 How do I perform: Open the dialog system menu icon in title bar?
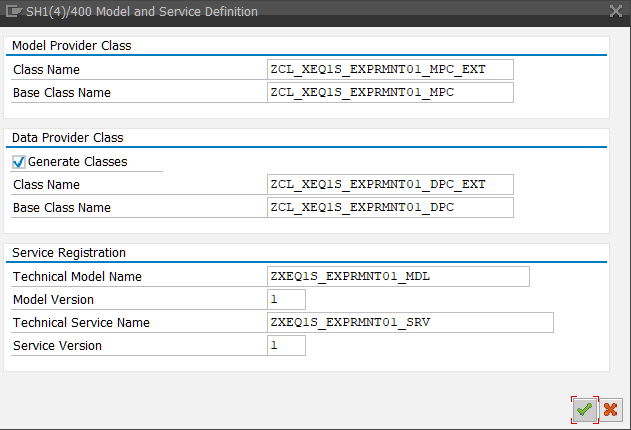point(13,11)
